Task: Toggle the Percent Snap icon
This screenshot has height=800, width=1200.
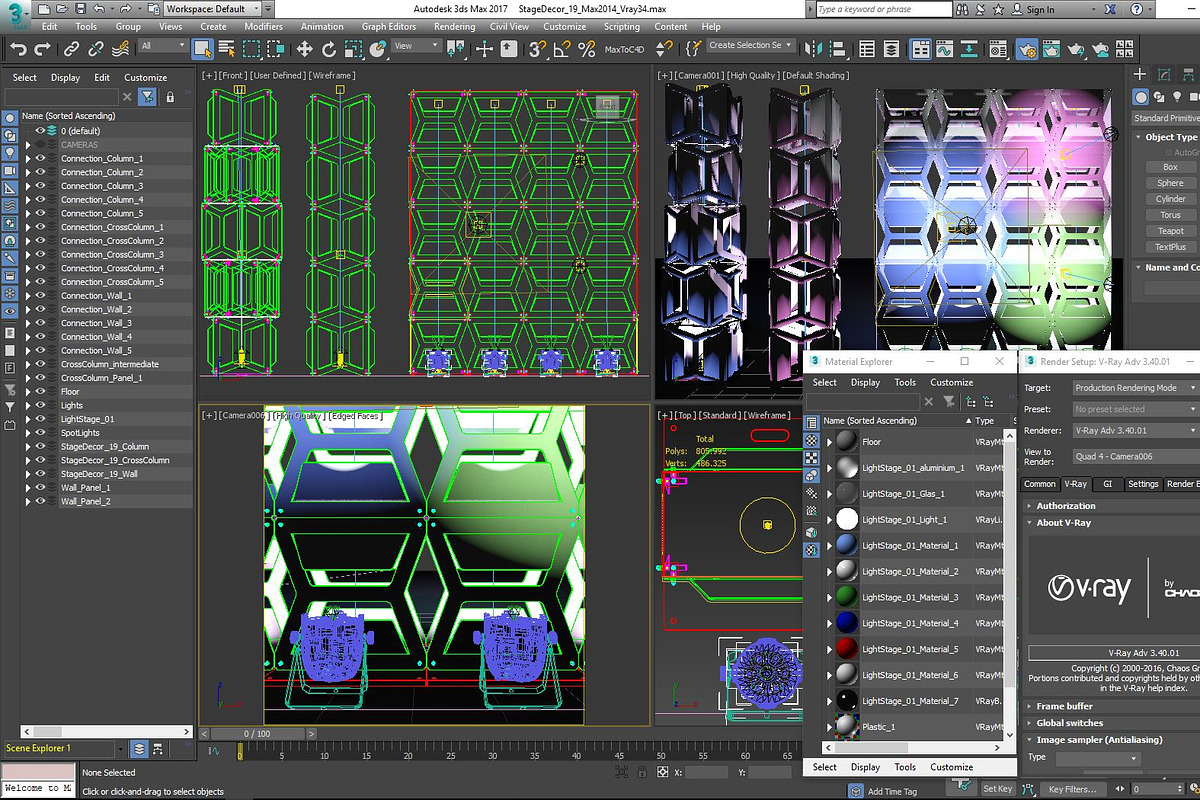Action: 587,48
